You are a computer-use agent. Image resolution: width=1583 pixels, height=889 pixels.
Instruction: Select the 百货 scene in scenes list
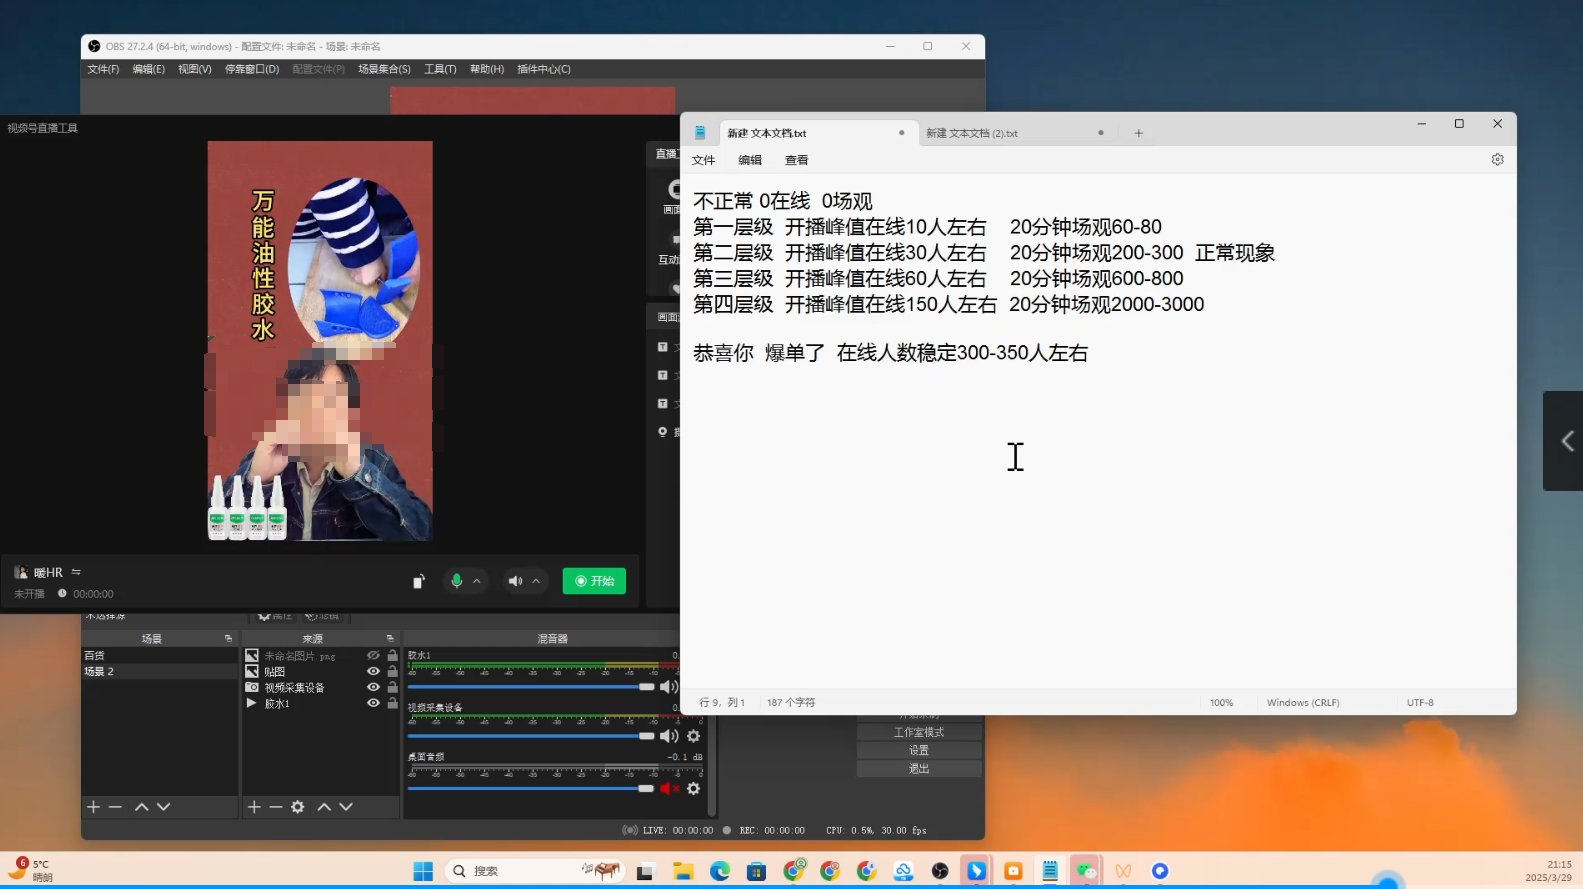click(95, 656)
